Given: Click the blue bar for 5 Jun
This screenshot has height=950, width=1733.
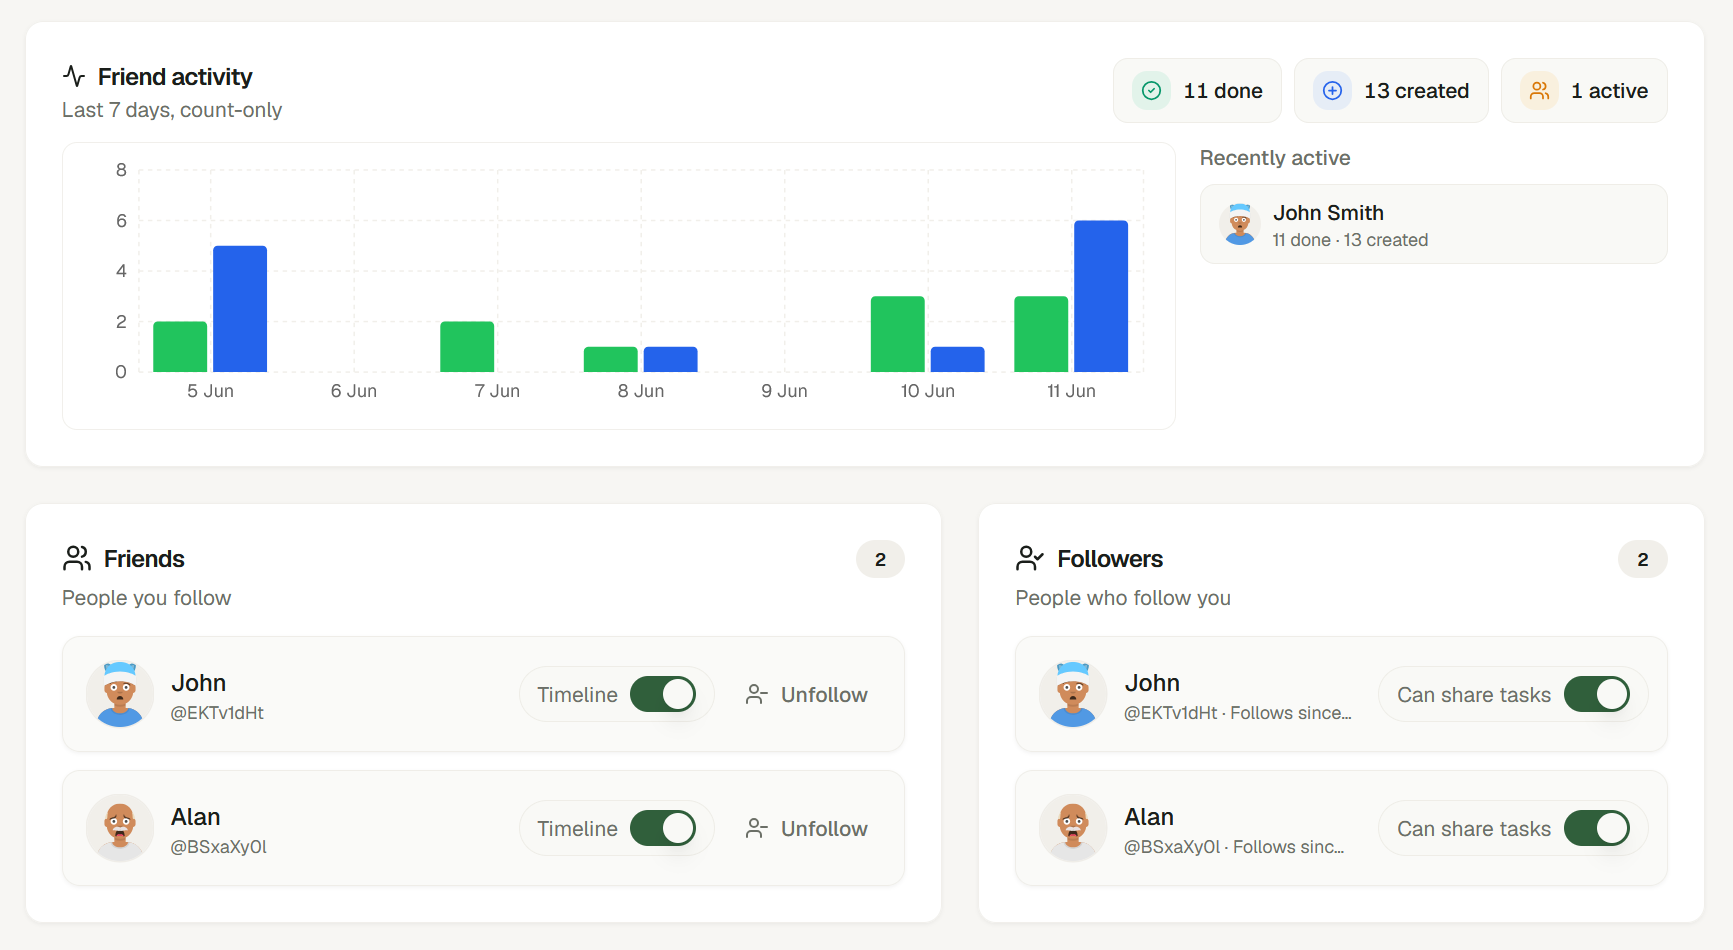Looking at the screenshot, I should click(240, 309).
